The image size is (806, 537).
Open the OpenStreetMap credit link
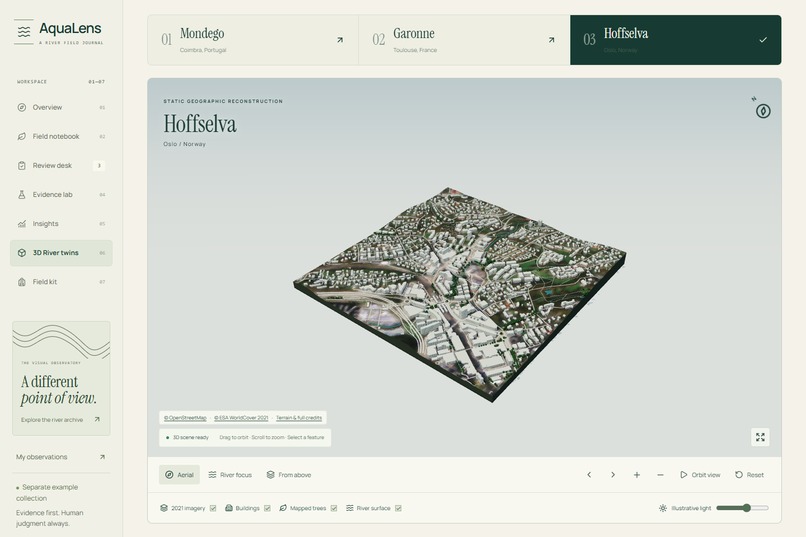click(185, 418)
